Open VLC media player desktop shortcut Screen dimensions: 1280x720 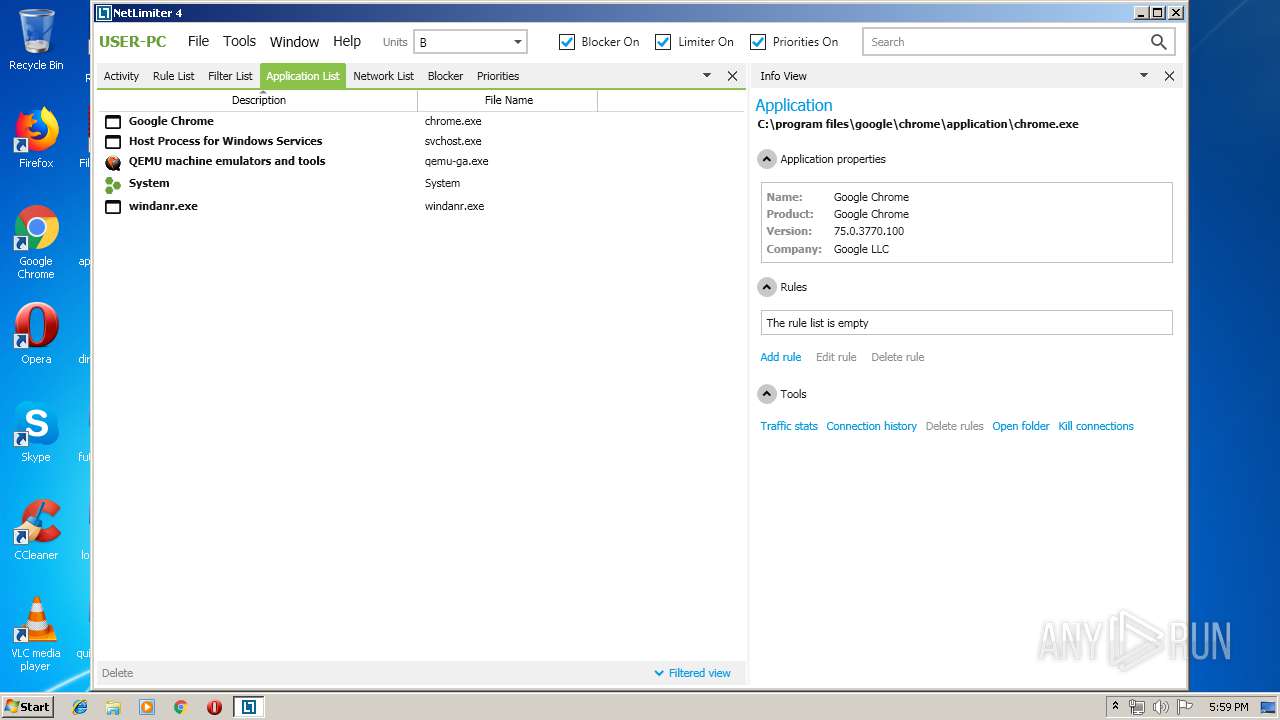click(x=36, y=634)
